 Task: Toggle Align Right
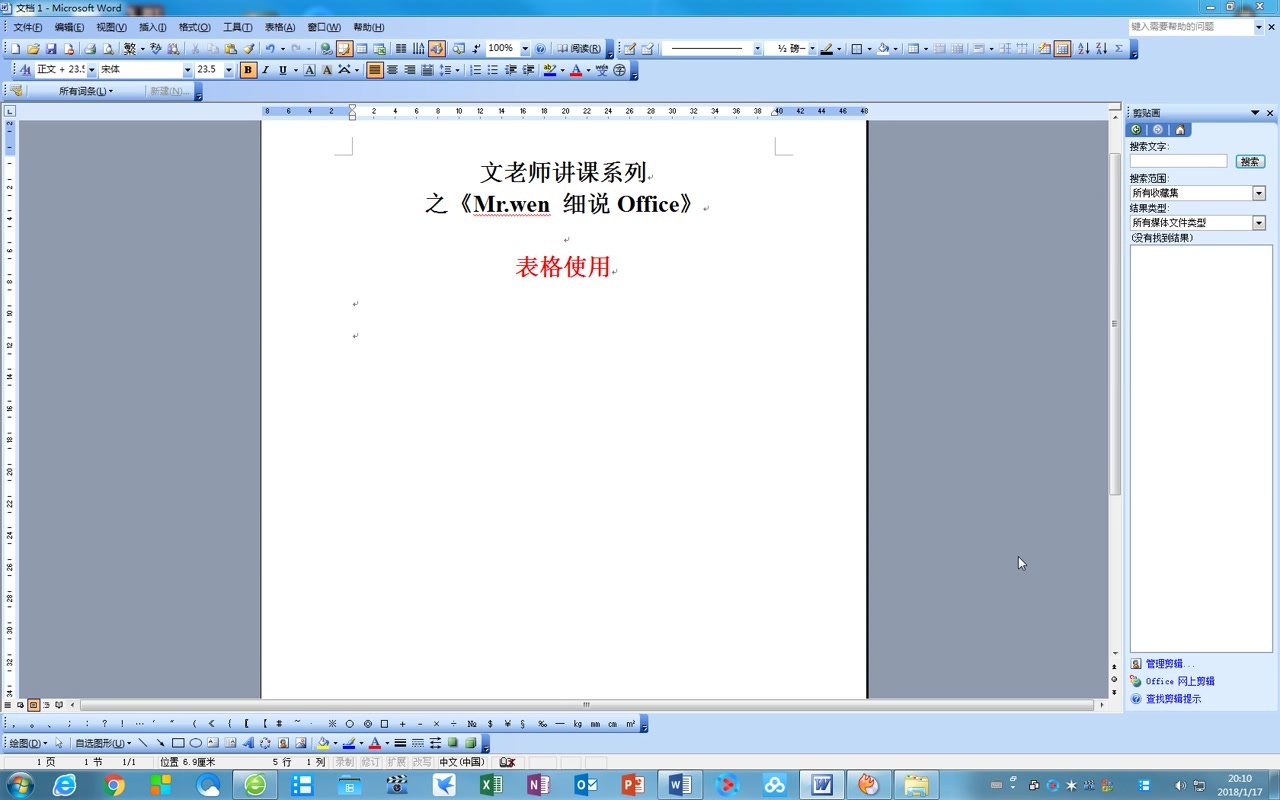(410, 70)
